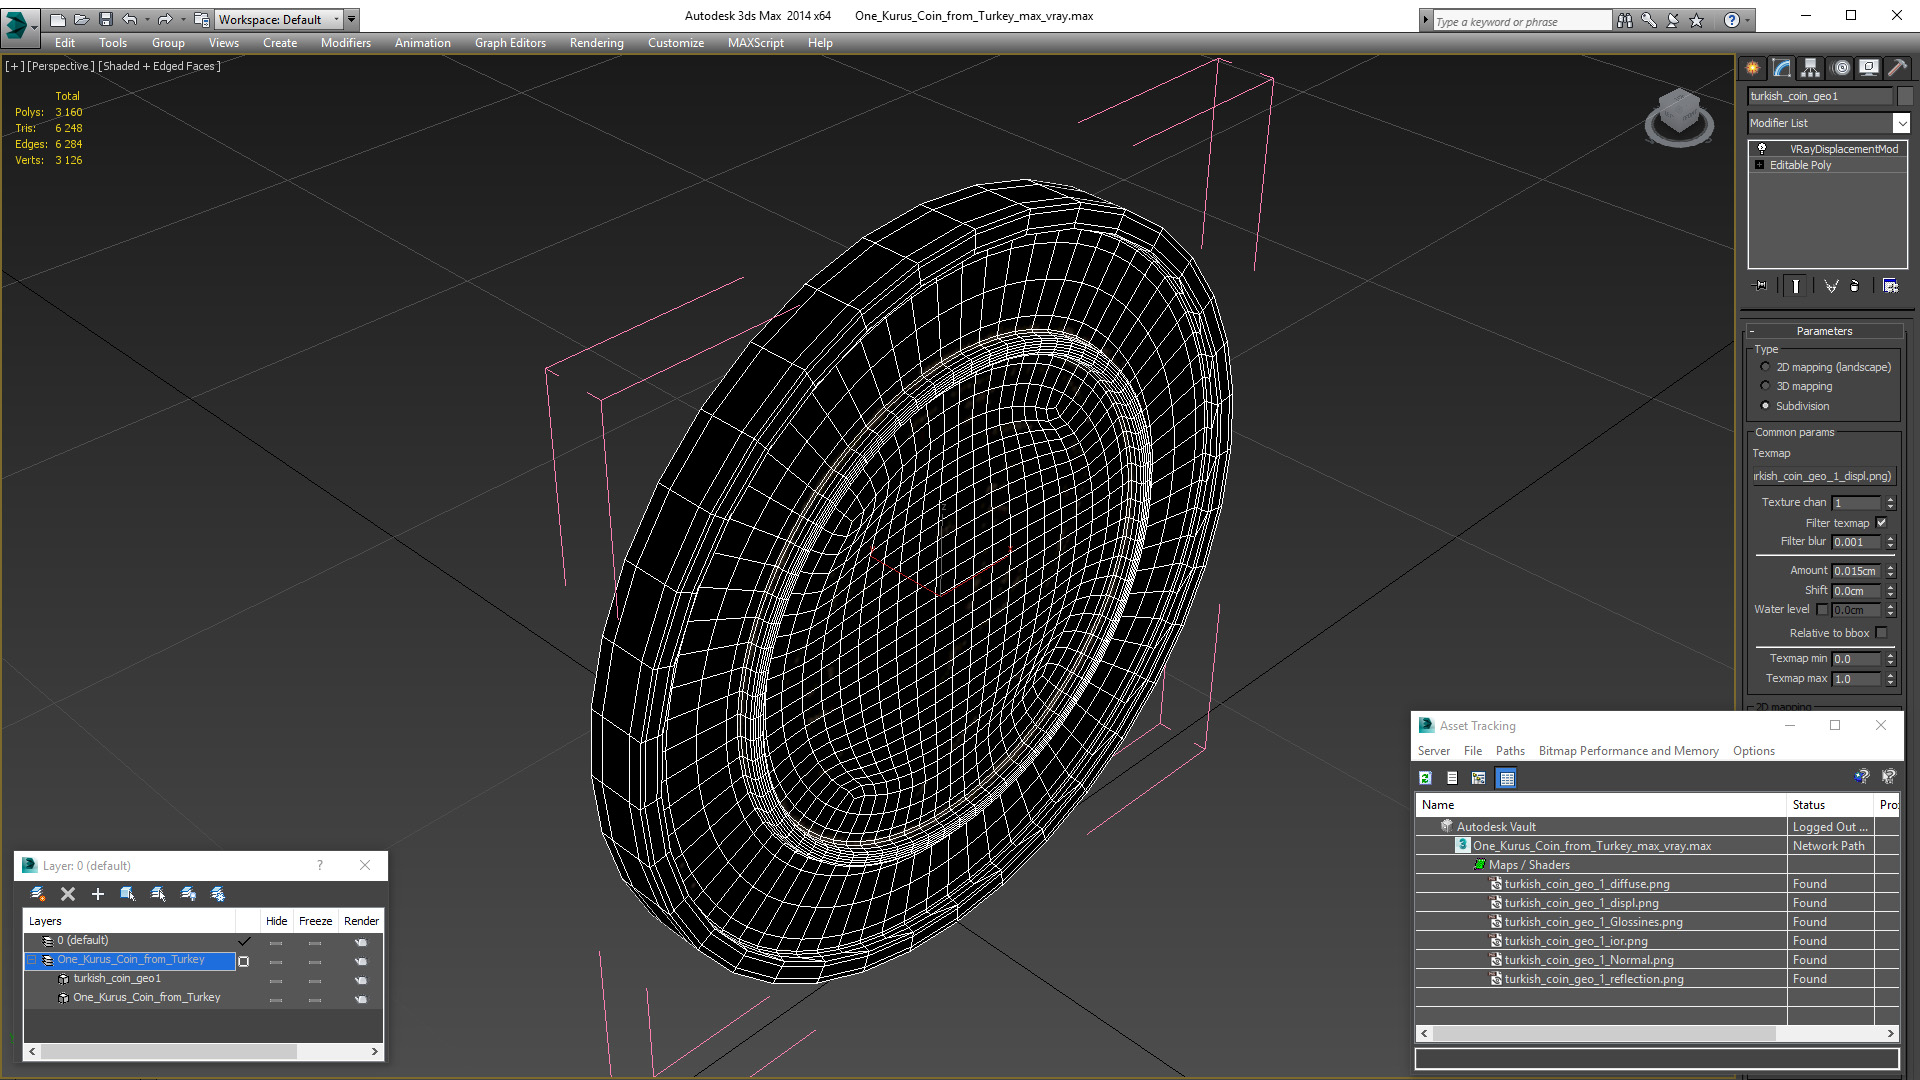Open the Create command panel tab
1920x1080 pixels.
(1753, 68)
